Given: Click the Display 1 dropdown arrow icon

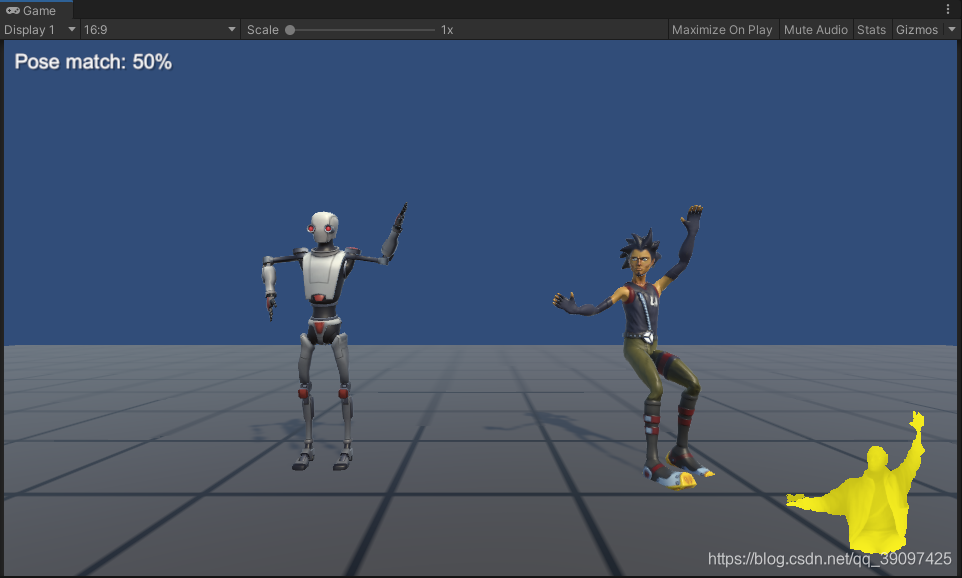Looking at the screenshot, I should coord(70,29).
